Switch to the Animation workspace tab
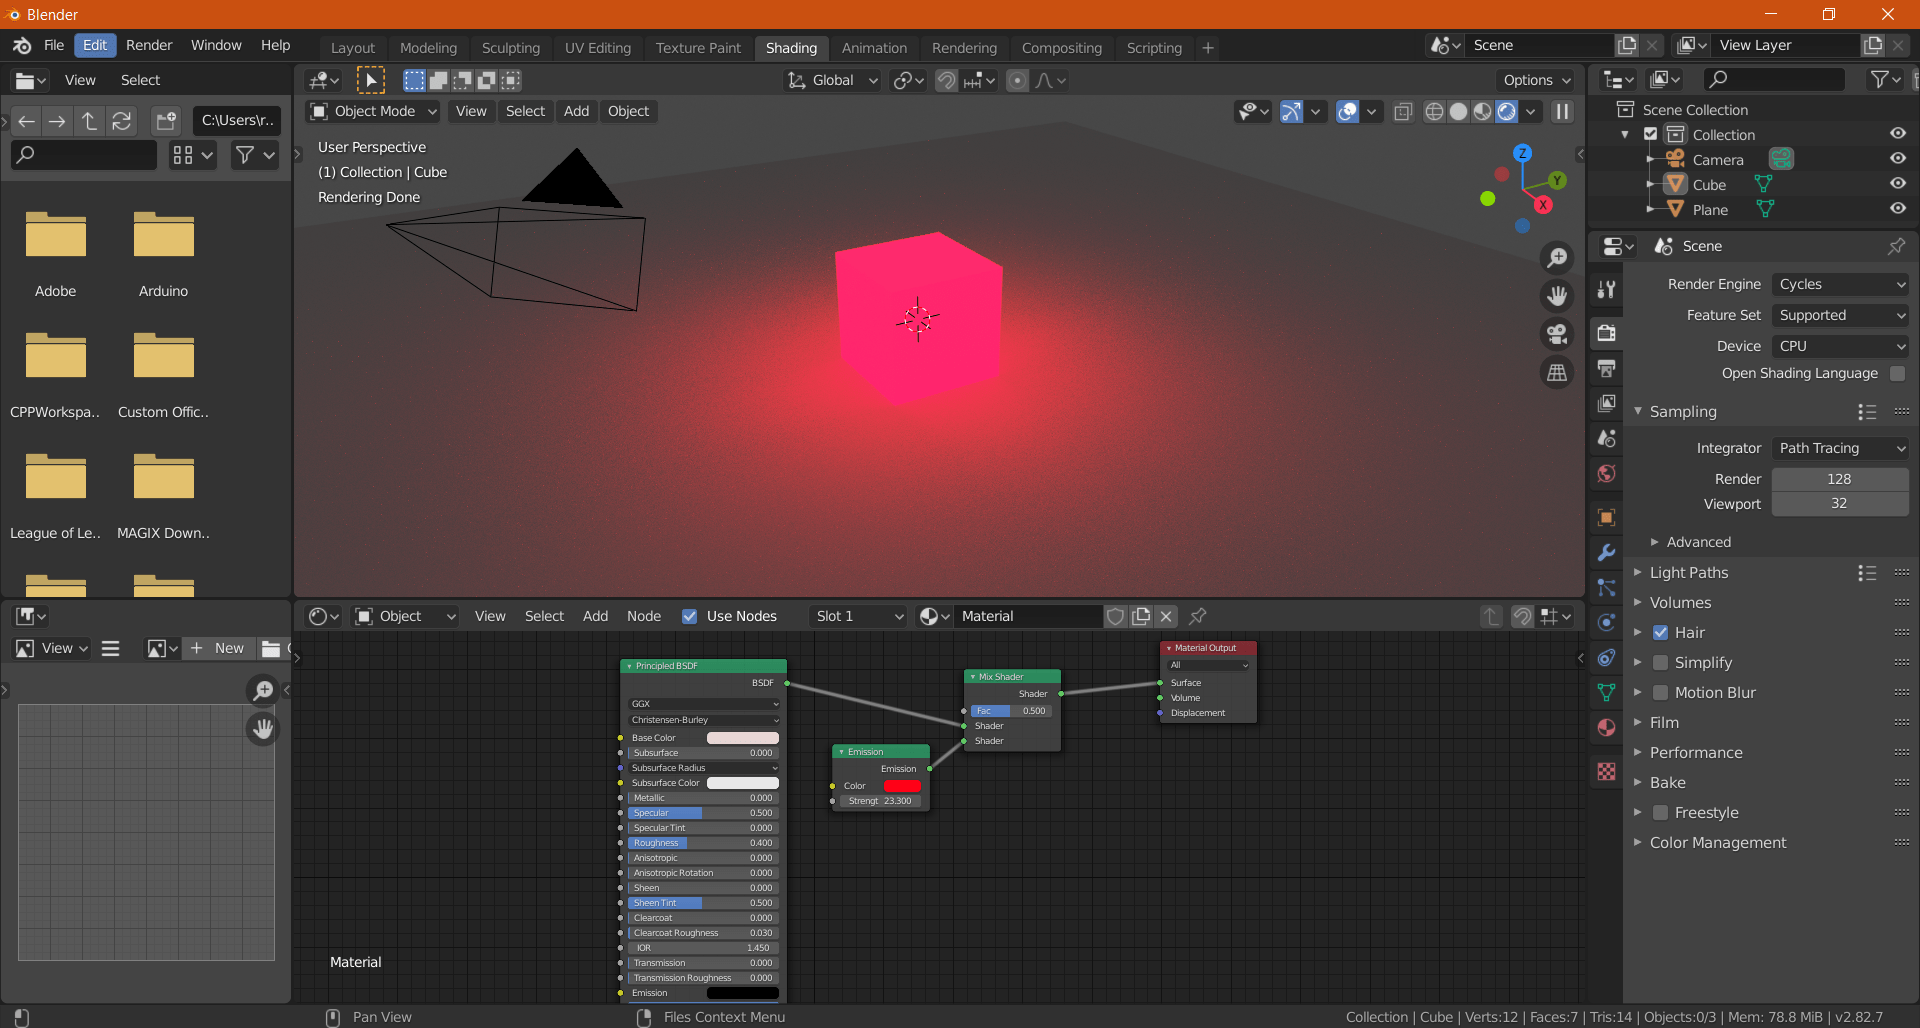Image resolution: width=1920 pixels, height=1028 pixels. point(874,47)
